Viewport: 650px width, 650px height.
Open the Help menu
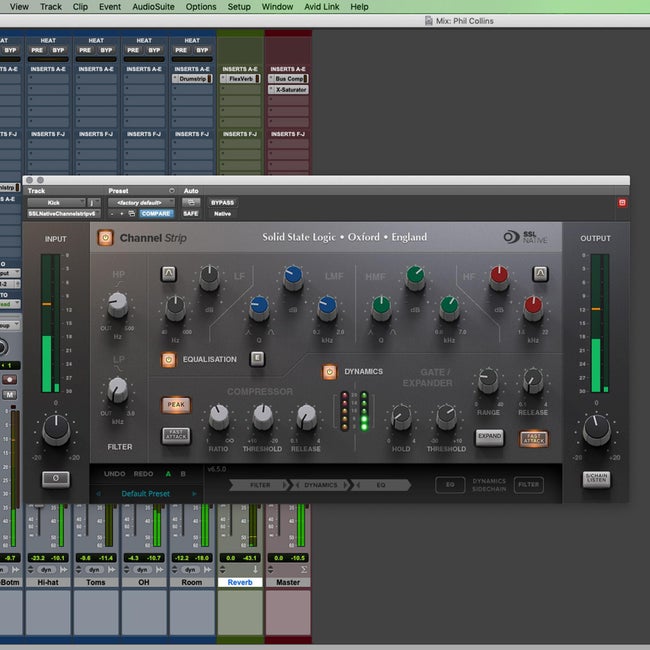coord(359,7)
